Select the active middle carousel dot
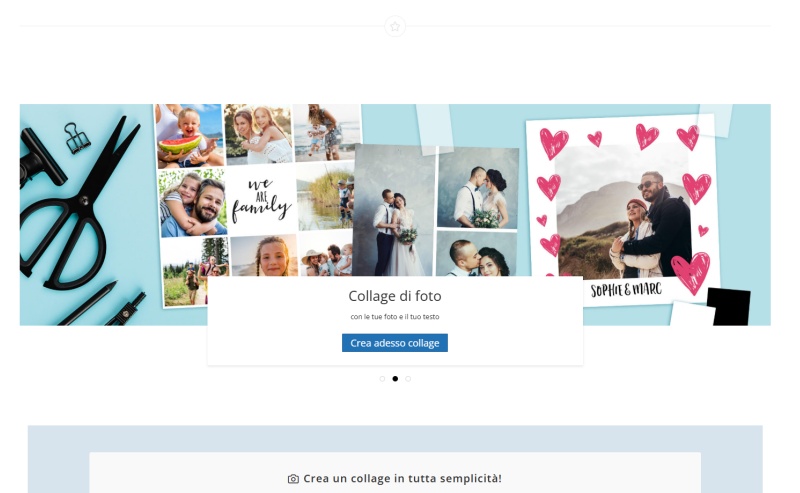This screenshot has width=800, height=493. pos(395,379)
